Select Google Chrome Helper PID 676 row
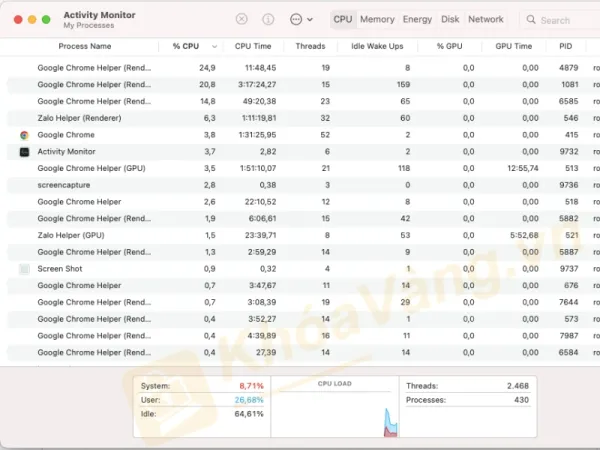Image resolution: width=600 pixels, height=450 pixels. [x=303, y=286]
